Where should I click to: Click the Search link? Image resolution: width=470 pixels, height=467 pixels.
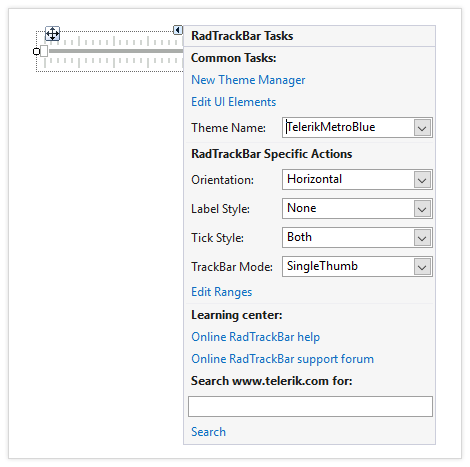(208, 432)
